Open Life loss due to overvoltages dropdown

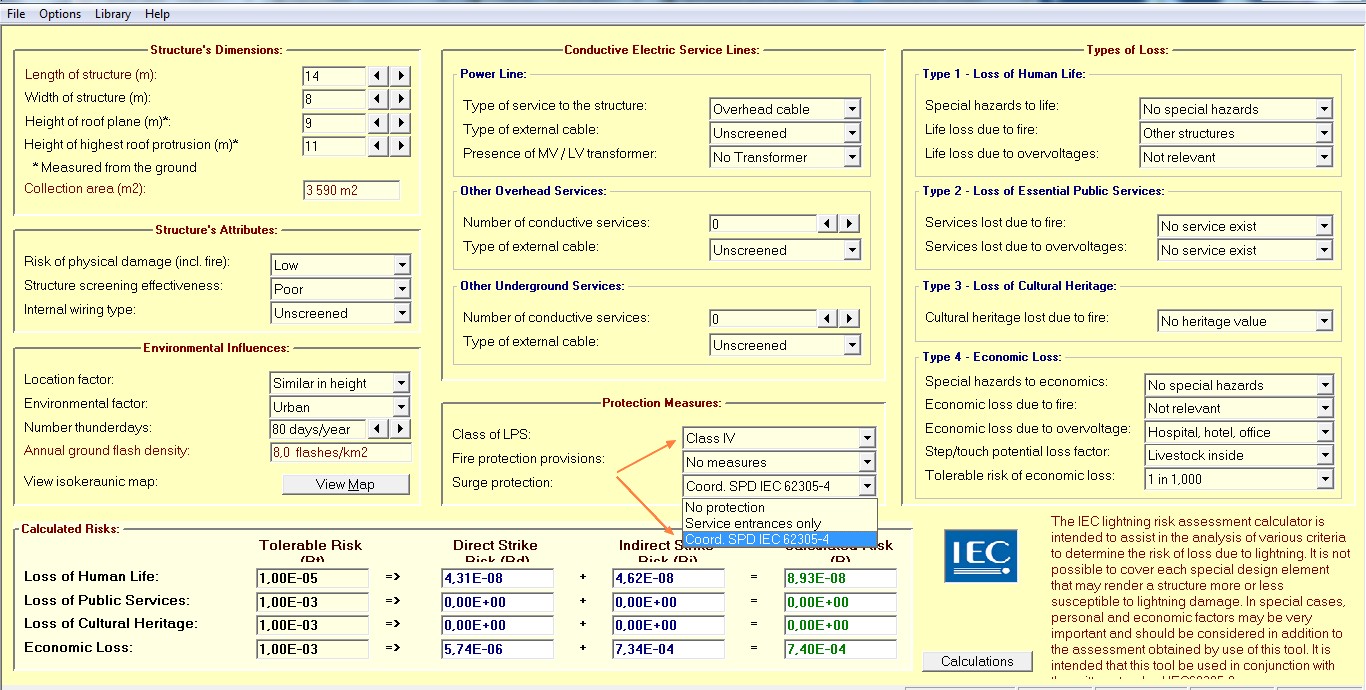coord(1324,157)
